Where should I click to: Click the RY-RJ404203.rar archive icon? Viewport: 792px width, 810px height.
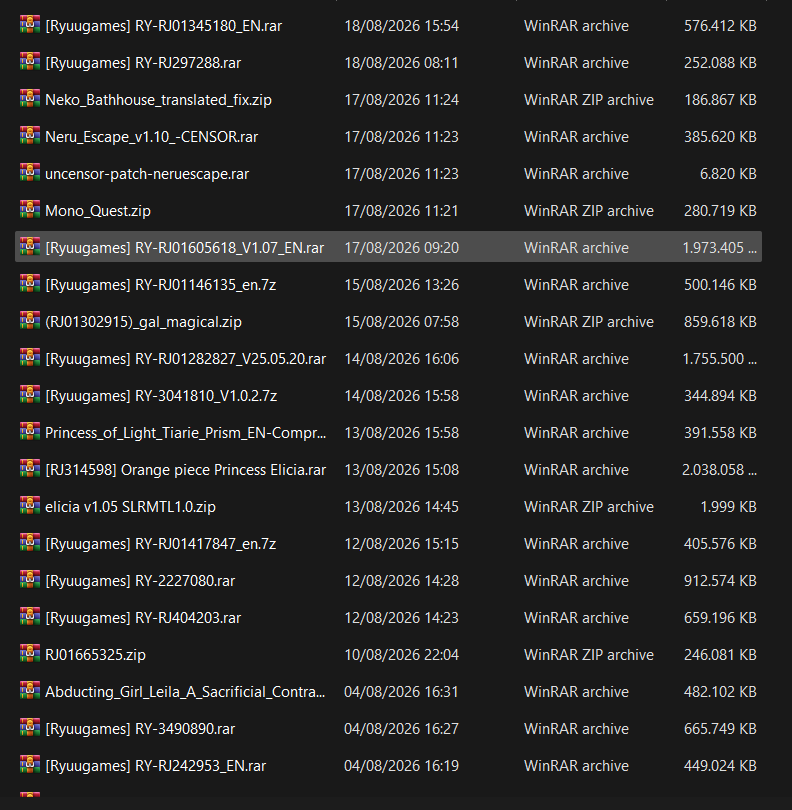[30, 617]
